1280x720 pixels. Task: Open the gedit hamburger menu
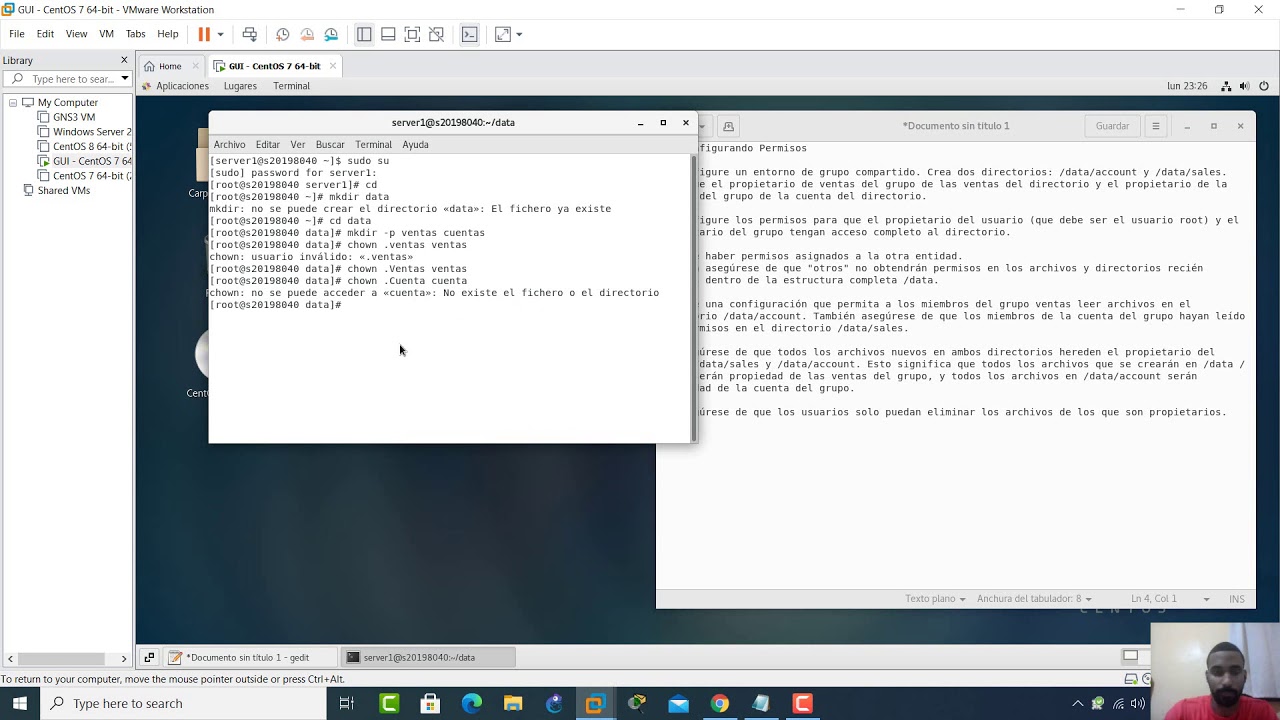(1155, 126)
